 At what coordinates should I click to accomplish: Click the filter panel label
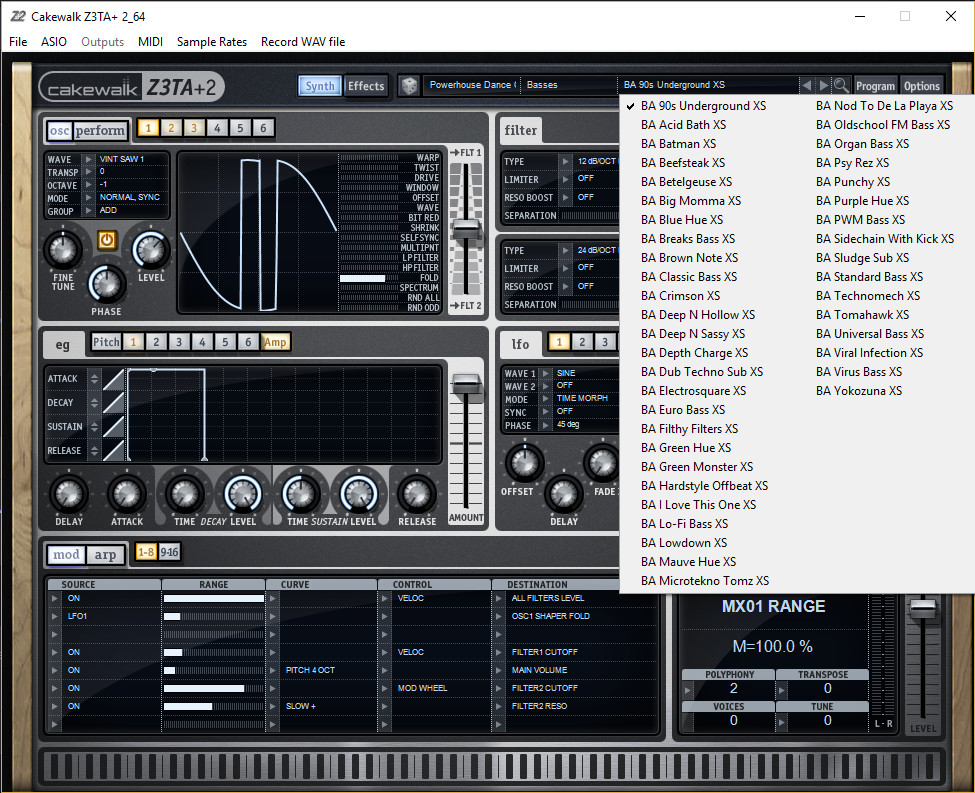[520, 130]
